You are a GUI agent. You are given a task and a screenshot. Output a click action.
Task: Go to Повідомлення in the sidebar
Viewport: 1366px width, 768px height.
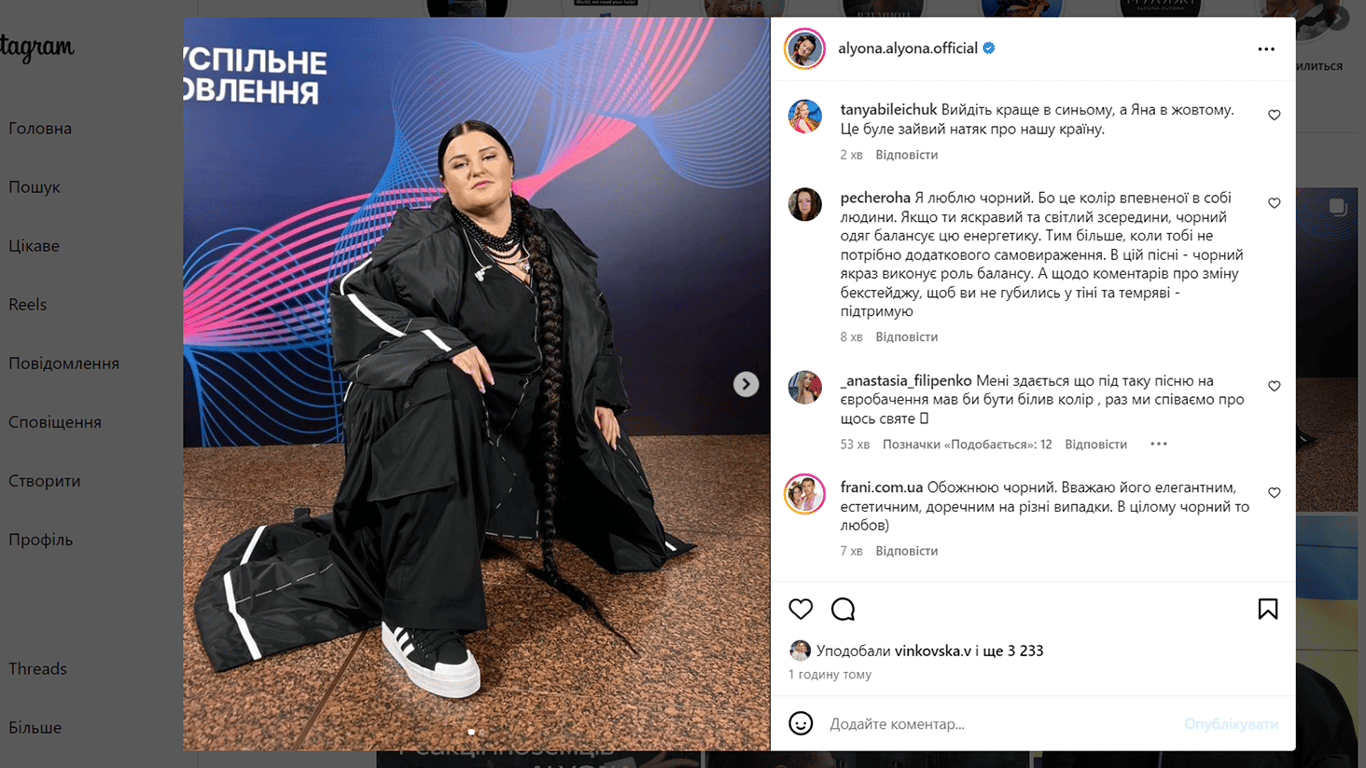[x=64, y=363]
